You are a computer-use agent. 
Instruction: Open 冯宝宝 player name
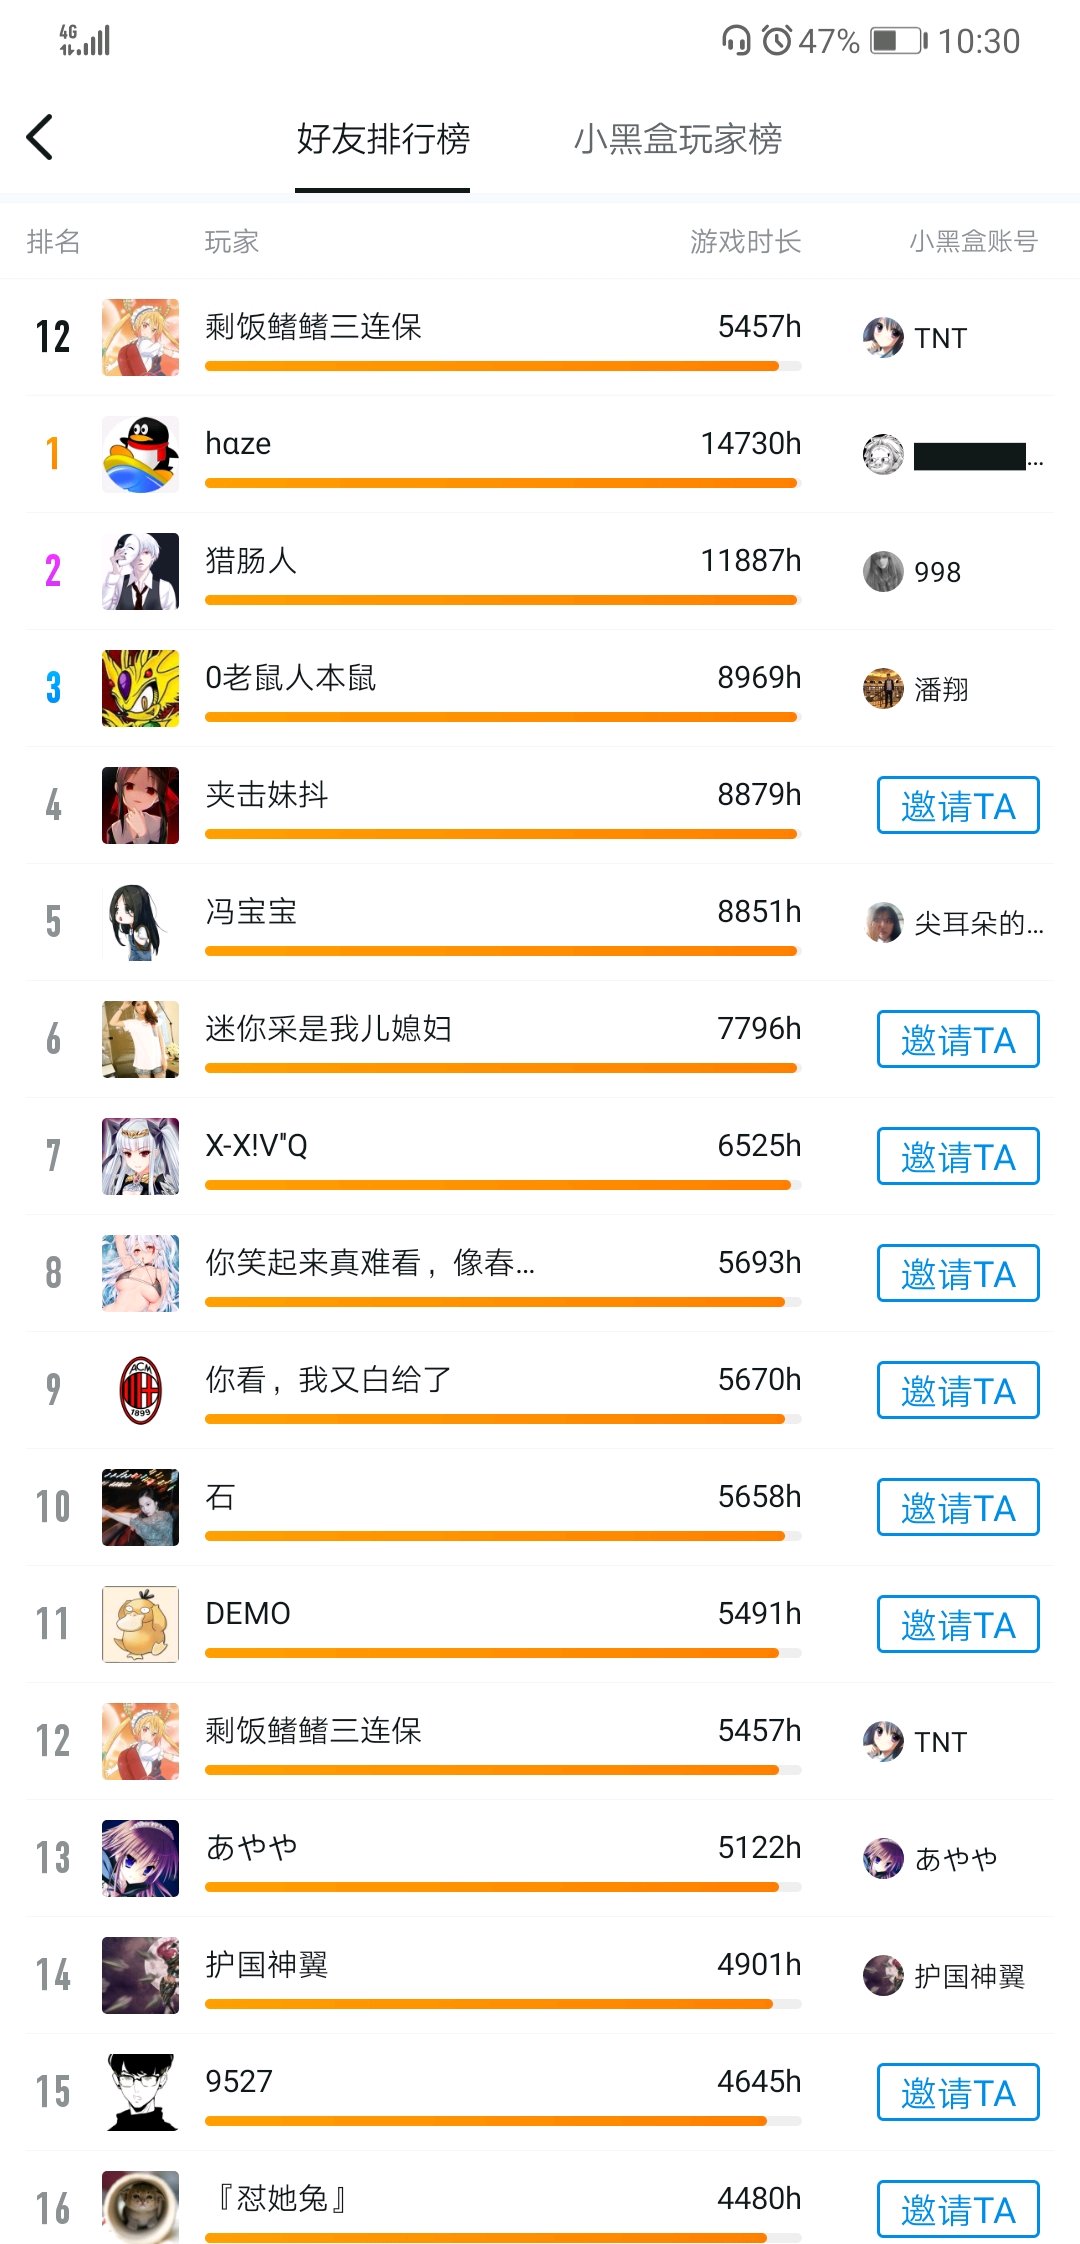pyautogui.click(x=251, y=912)
